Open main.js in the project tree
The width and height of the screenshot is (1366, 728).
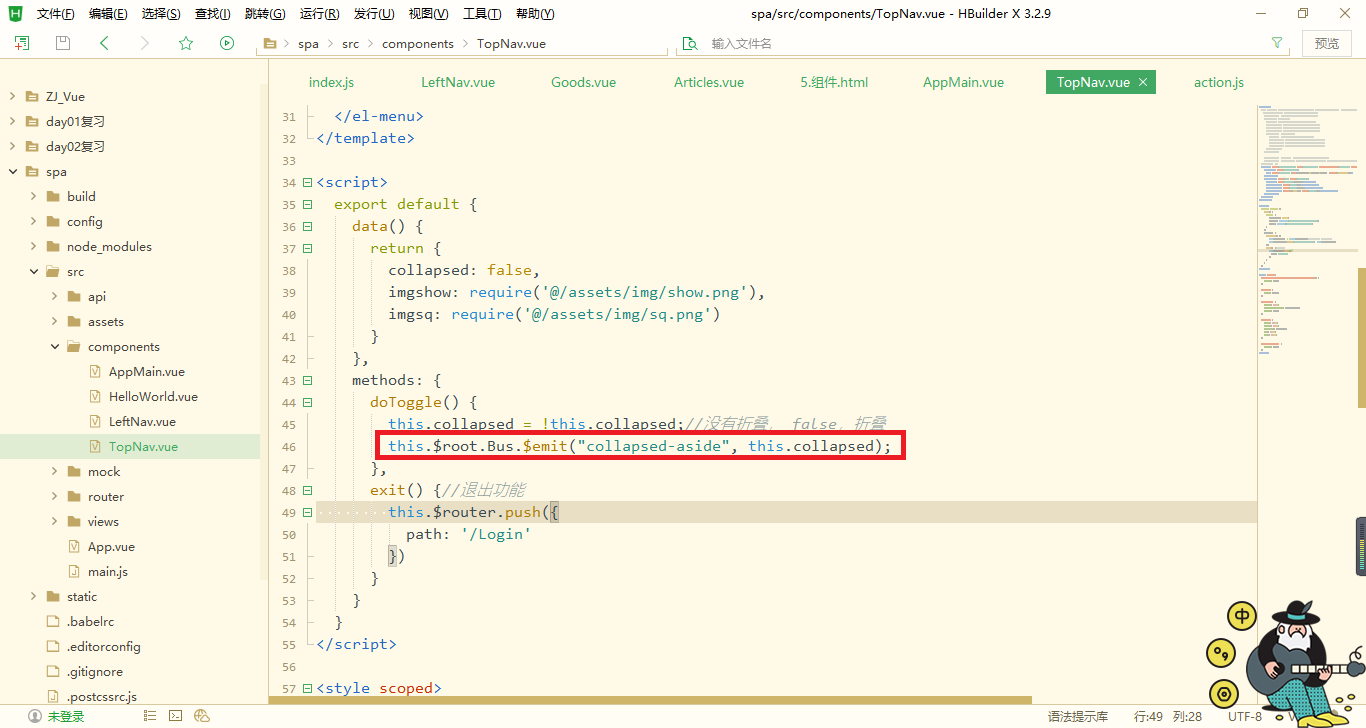click(x=108, y=572)
